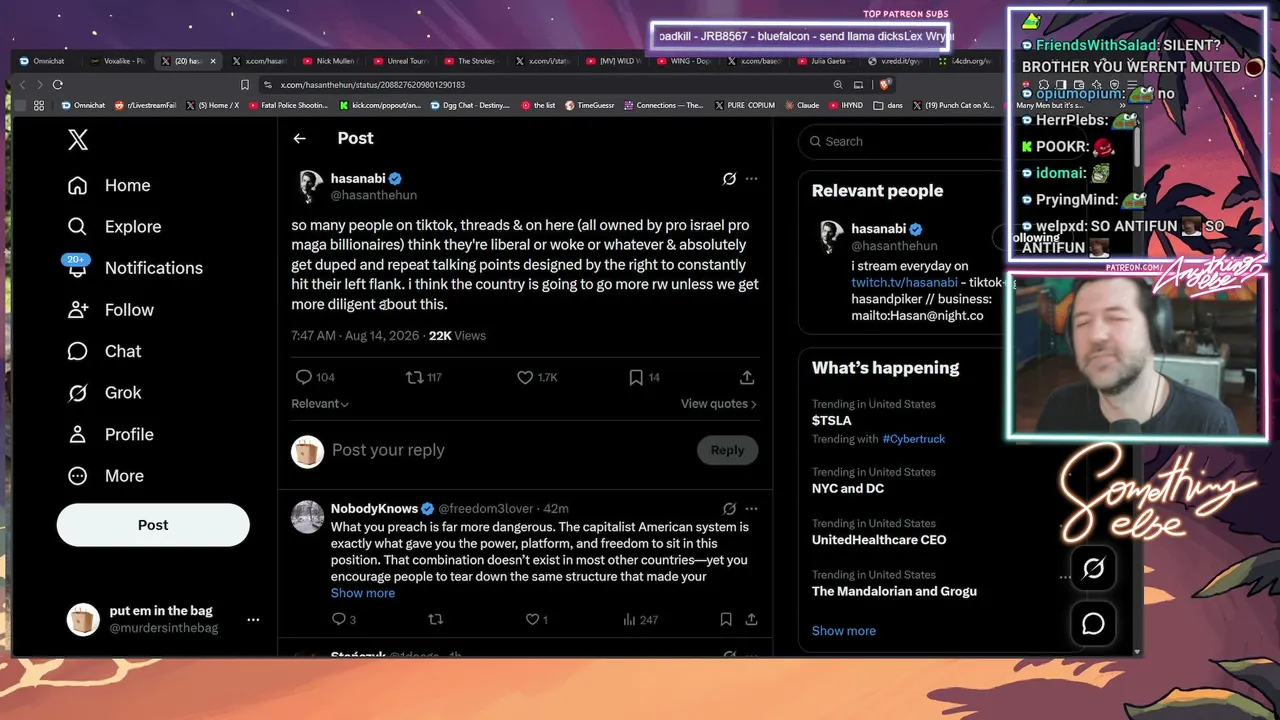Viewport: 1280px width, 720px height.
Task: Open the $TSLA trending topic
Action: [832, 421]
